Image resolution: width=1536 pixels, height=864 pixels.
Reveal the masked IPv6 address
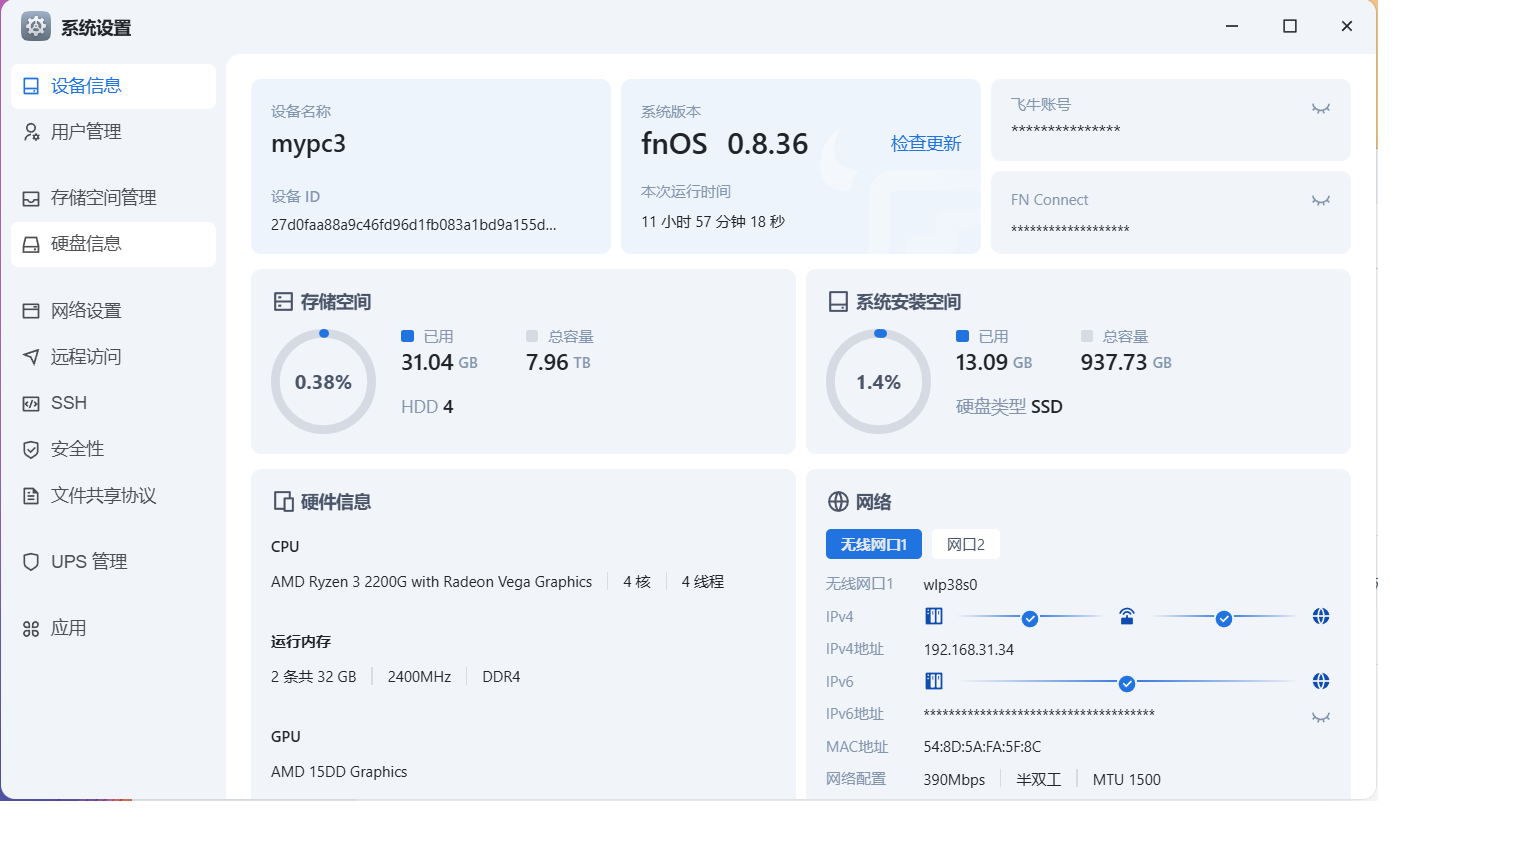pos(1320,718)
